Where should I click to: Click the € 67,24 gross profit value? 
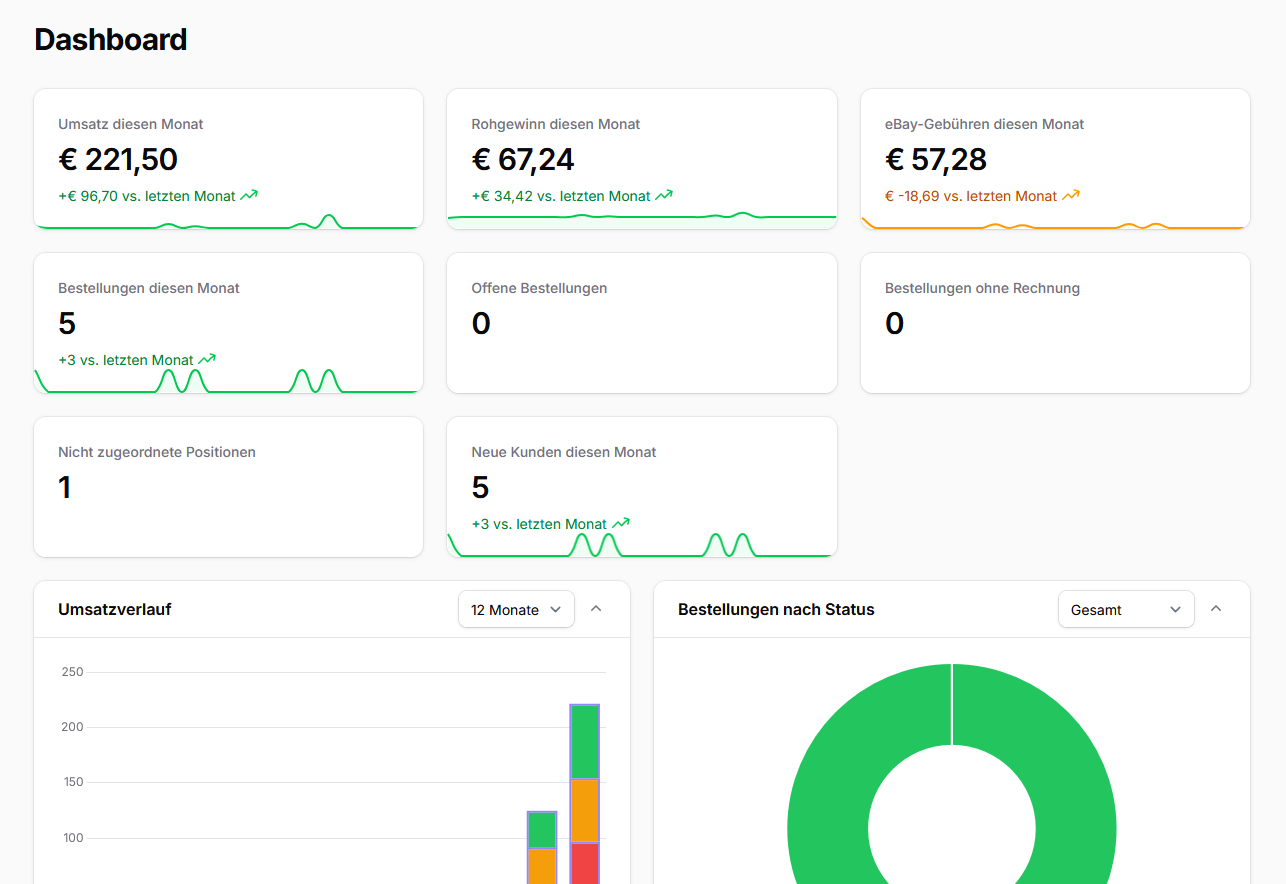(x=523, y=160)
